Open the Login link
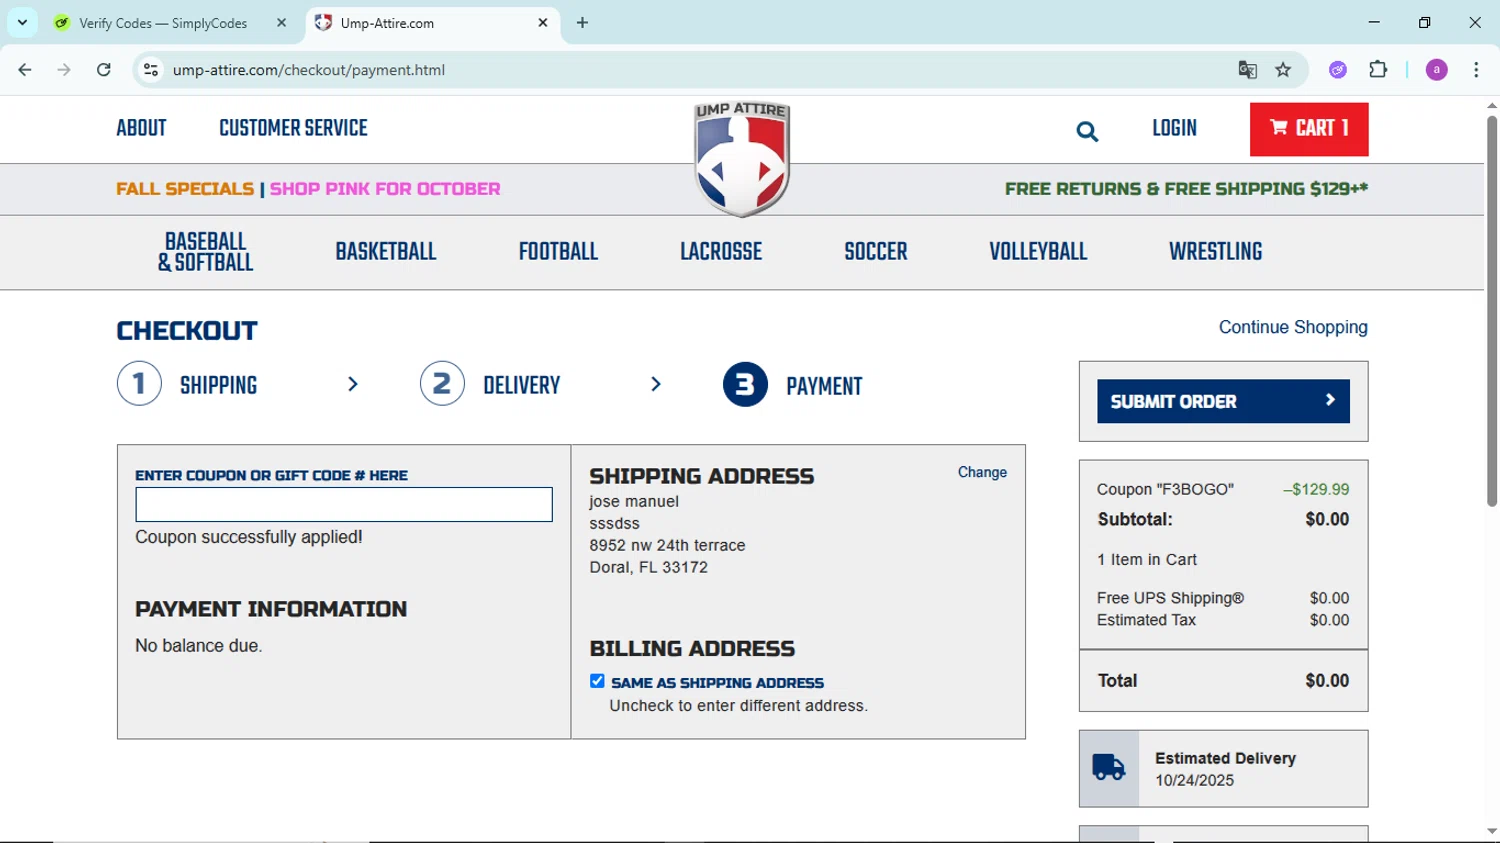This screenshot has height=843, width=1500. coord(1174,129)
